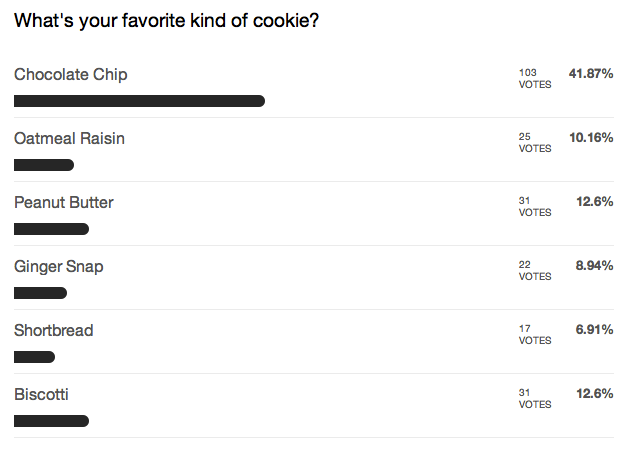
Task: Click the Ginger Snap result bar
Action: (40, 293)
